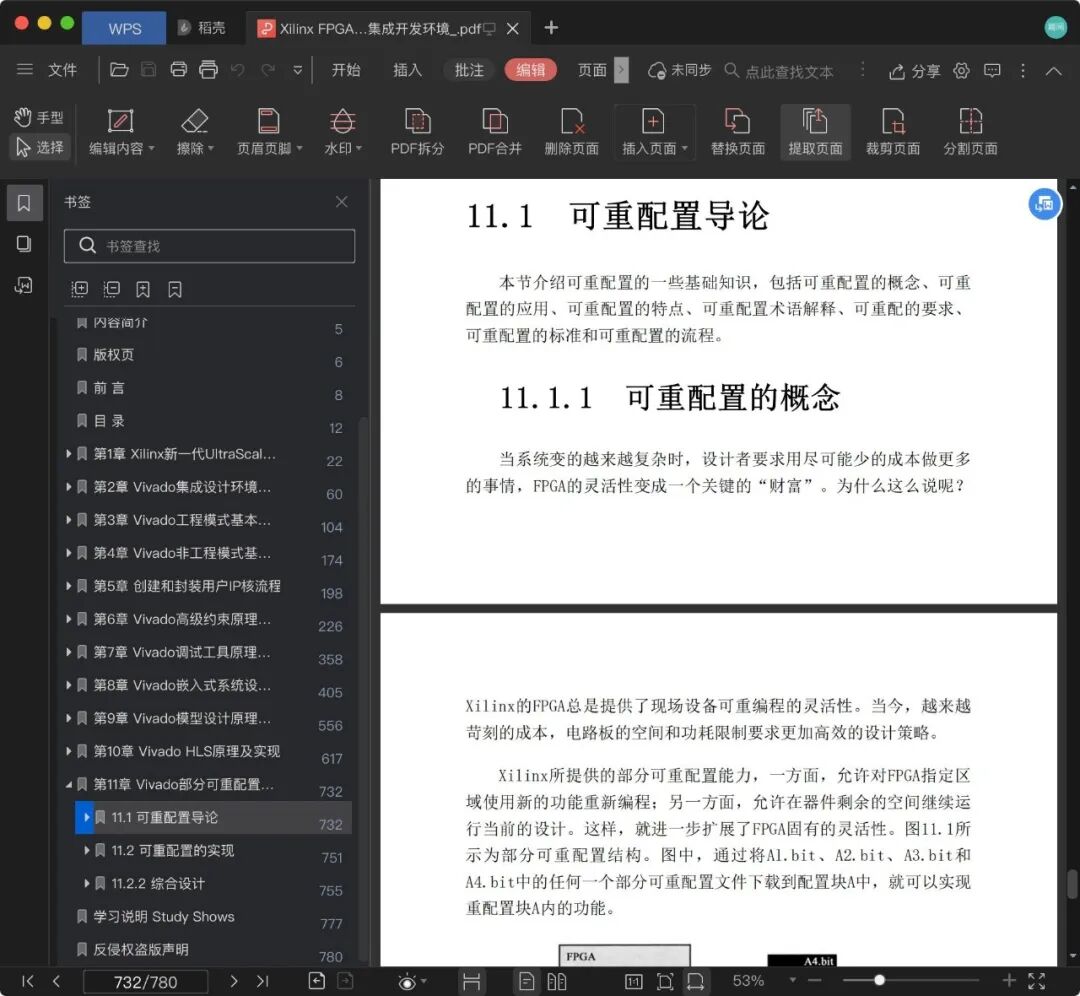Image resolution: width=1080 pixels, height=996 pixels.
Task: Switch to the Comment tab
Action: [469, 70]
